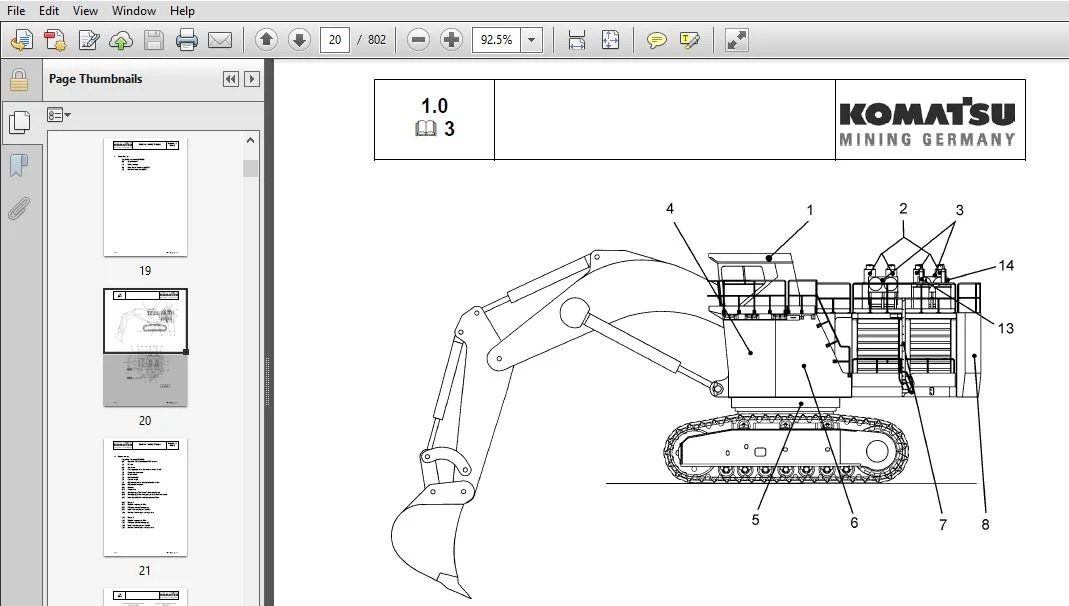Open the Attachments paperclip panel
The image size is (1069, 606).
(19, 208)
